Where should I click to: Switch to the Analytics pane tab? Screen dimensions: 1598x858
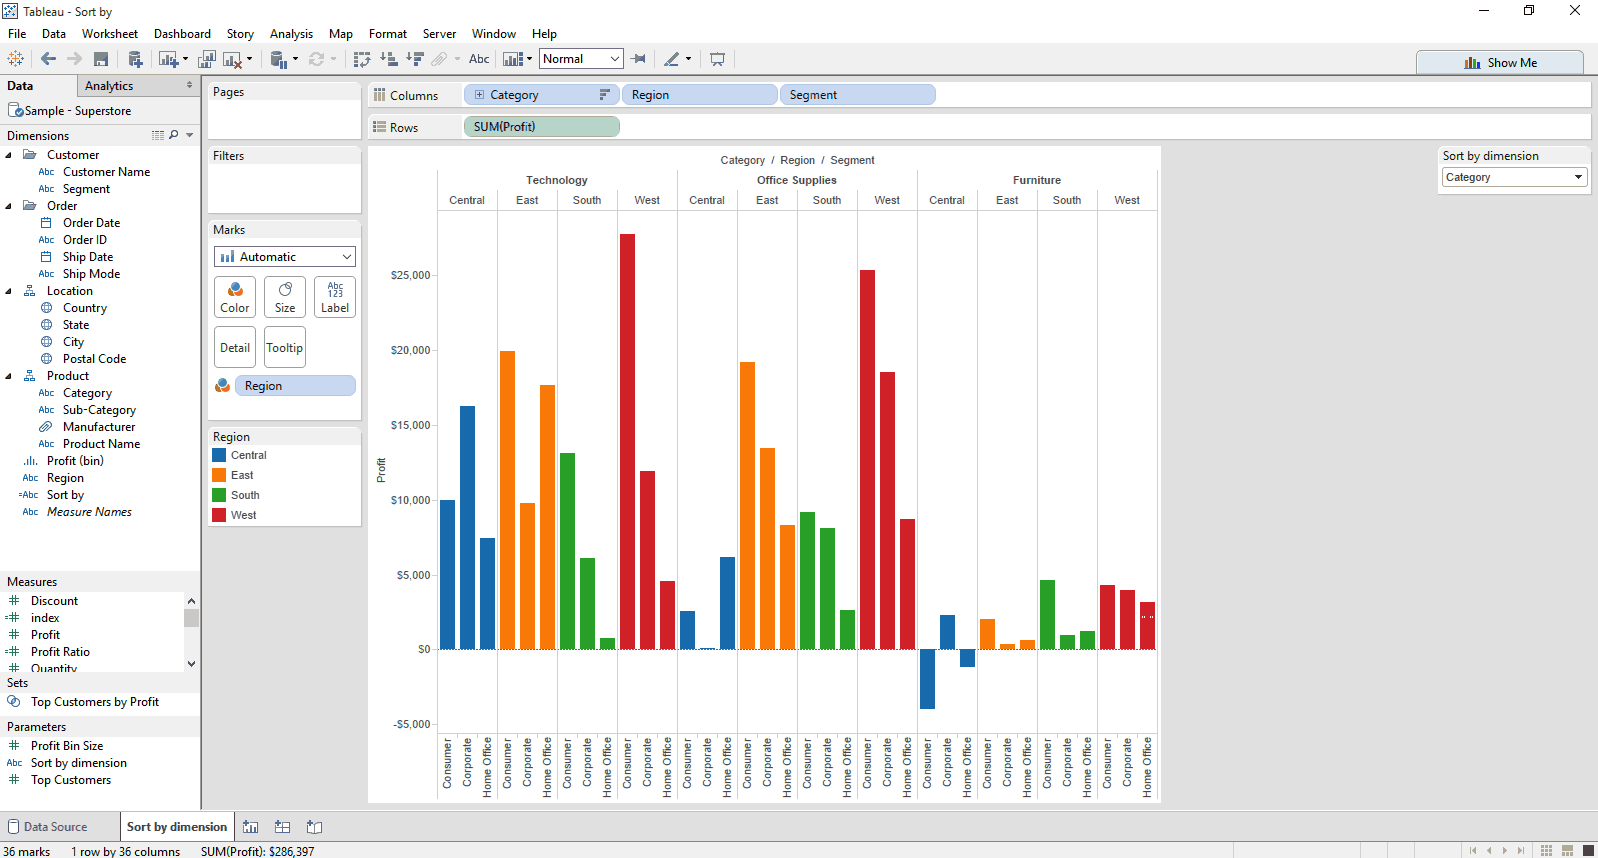coord(109,86)
